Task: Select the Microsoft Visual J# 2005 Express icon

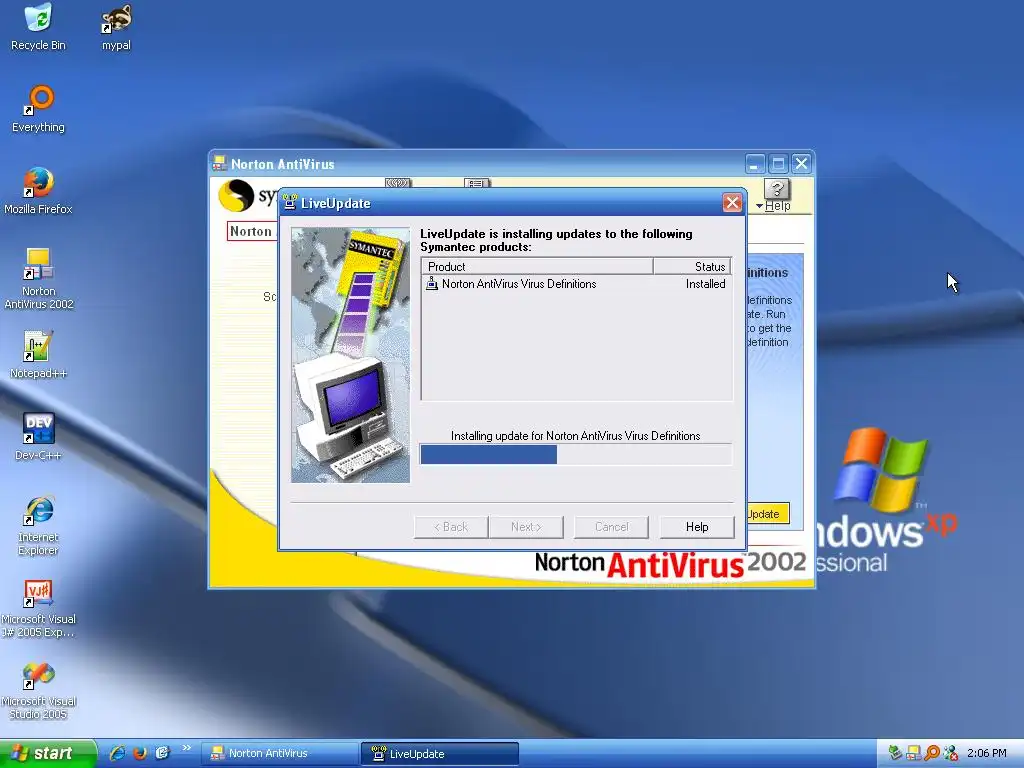Action: tap(39, 608)
